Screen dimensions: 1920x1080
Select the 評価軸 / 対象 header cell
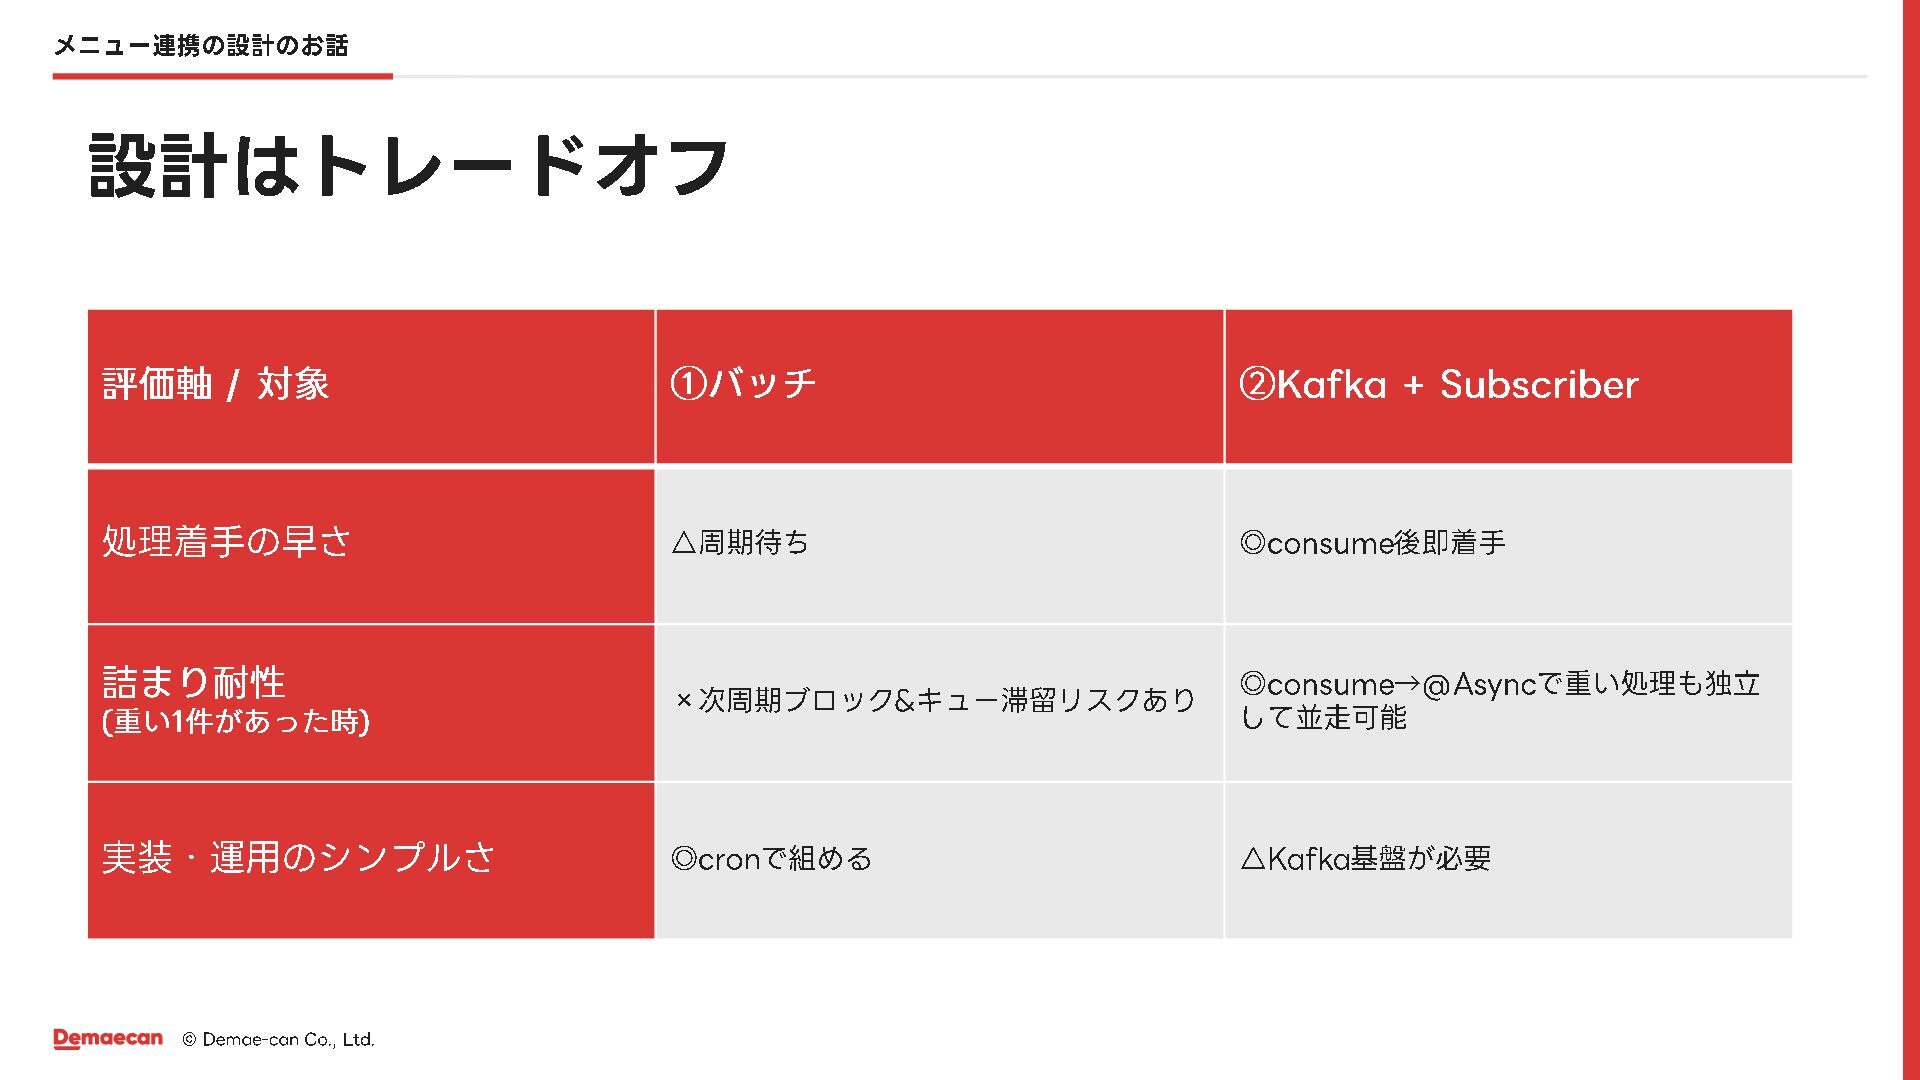[371, 386]
